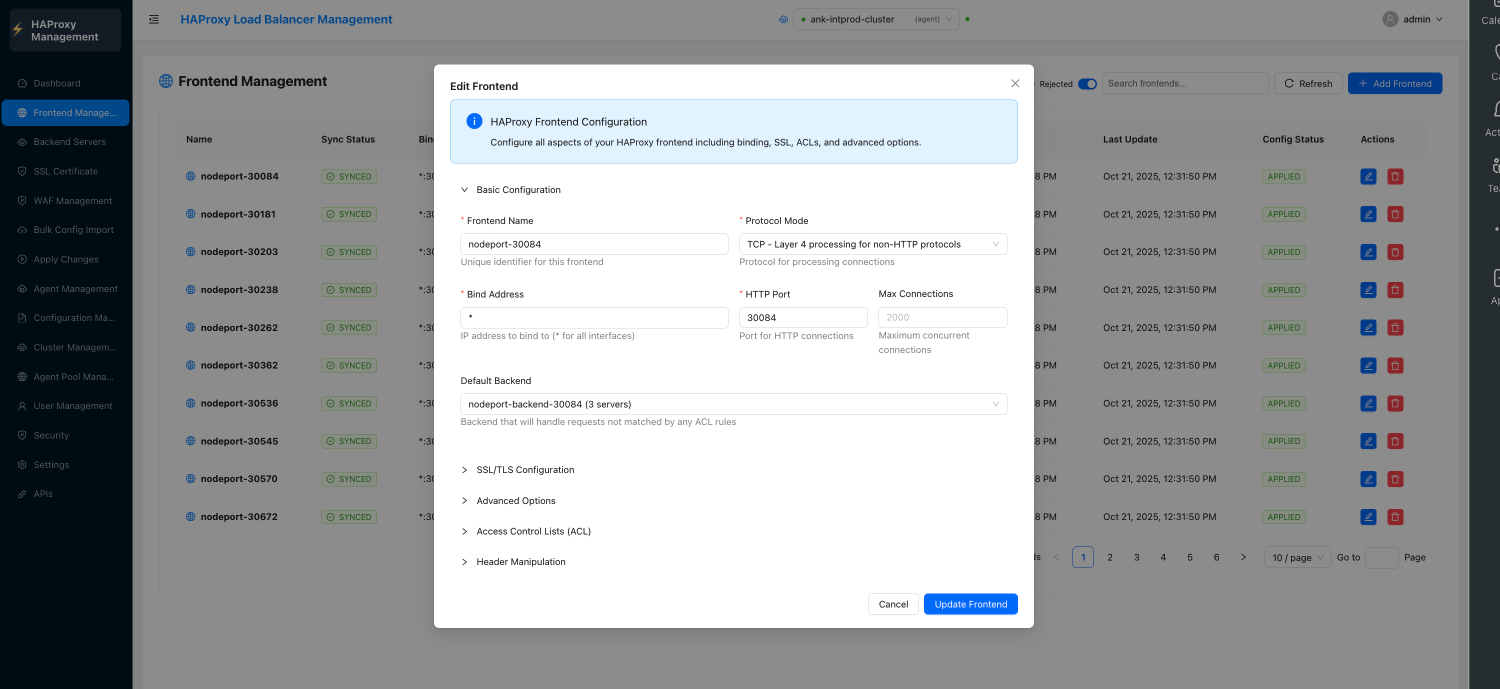1500x689 pixels.
Task: Click the next page arrow
Action: click(1243, 557)
